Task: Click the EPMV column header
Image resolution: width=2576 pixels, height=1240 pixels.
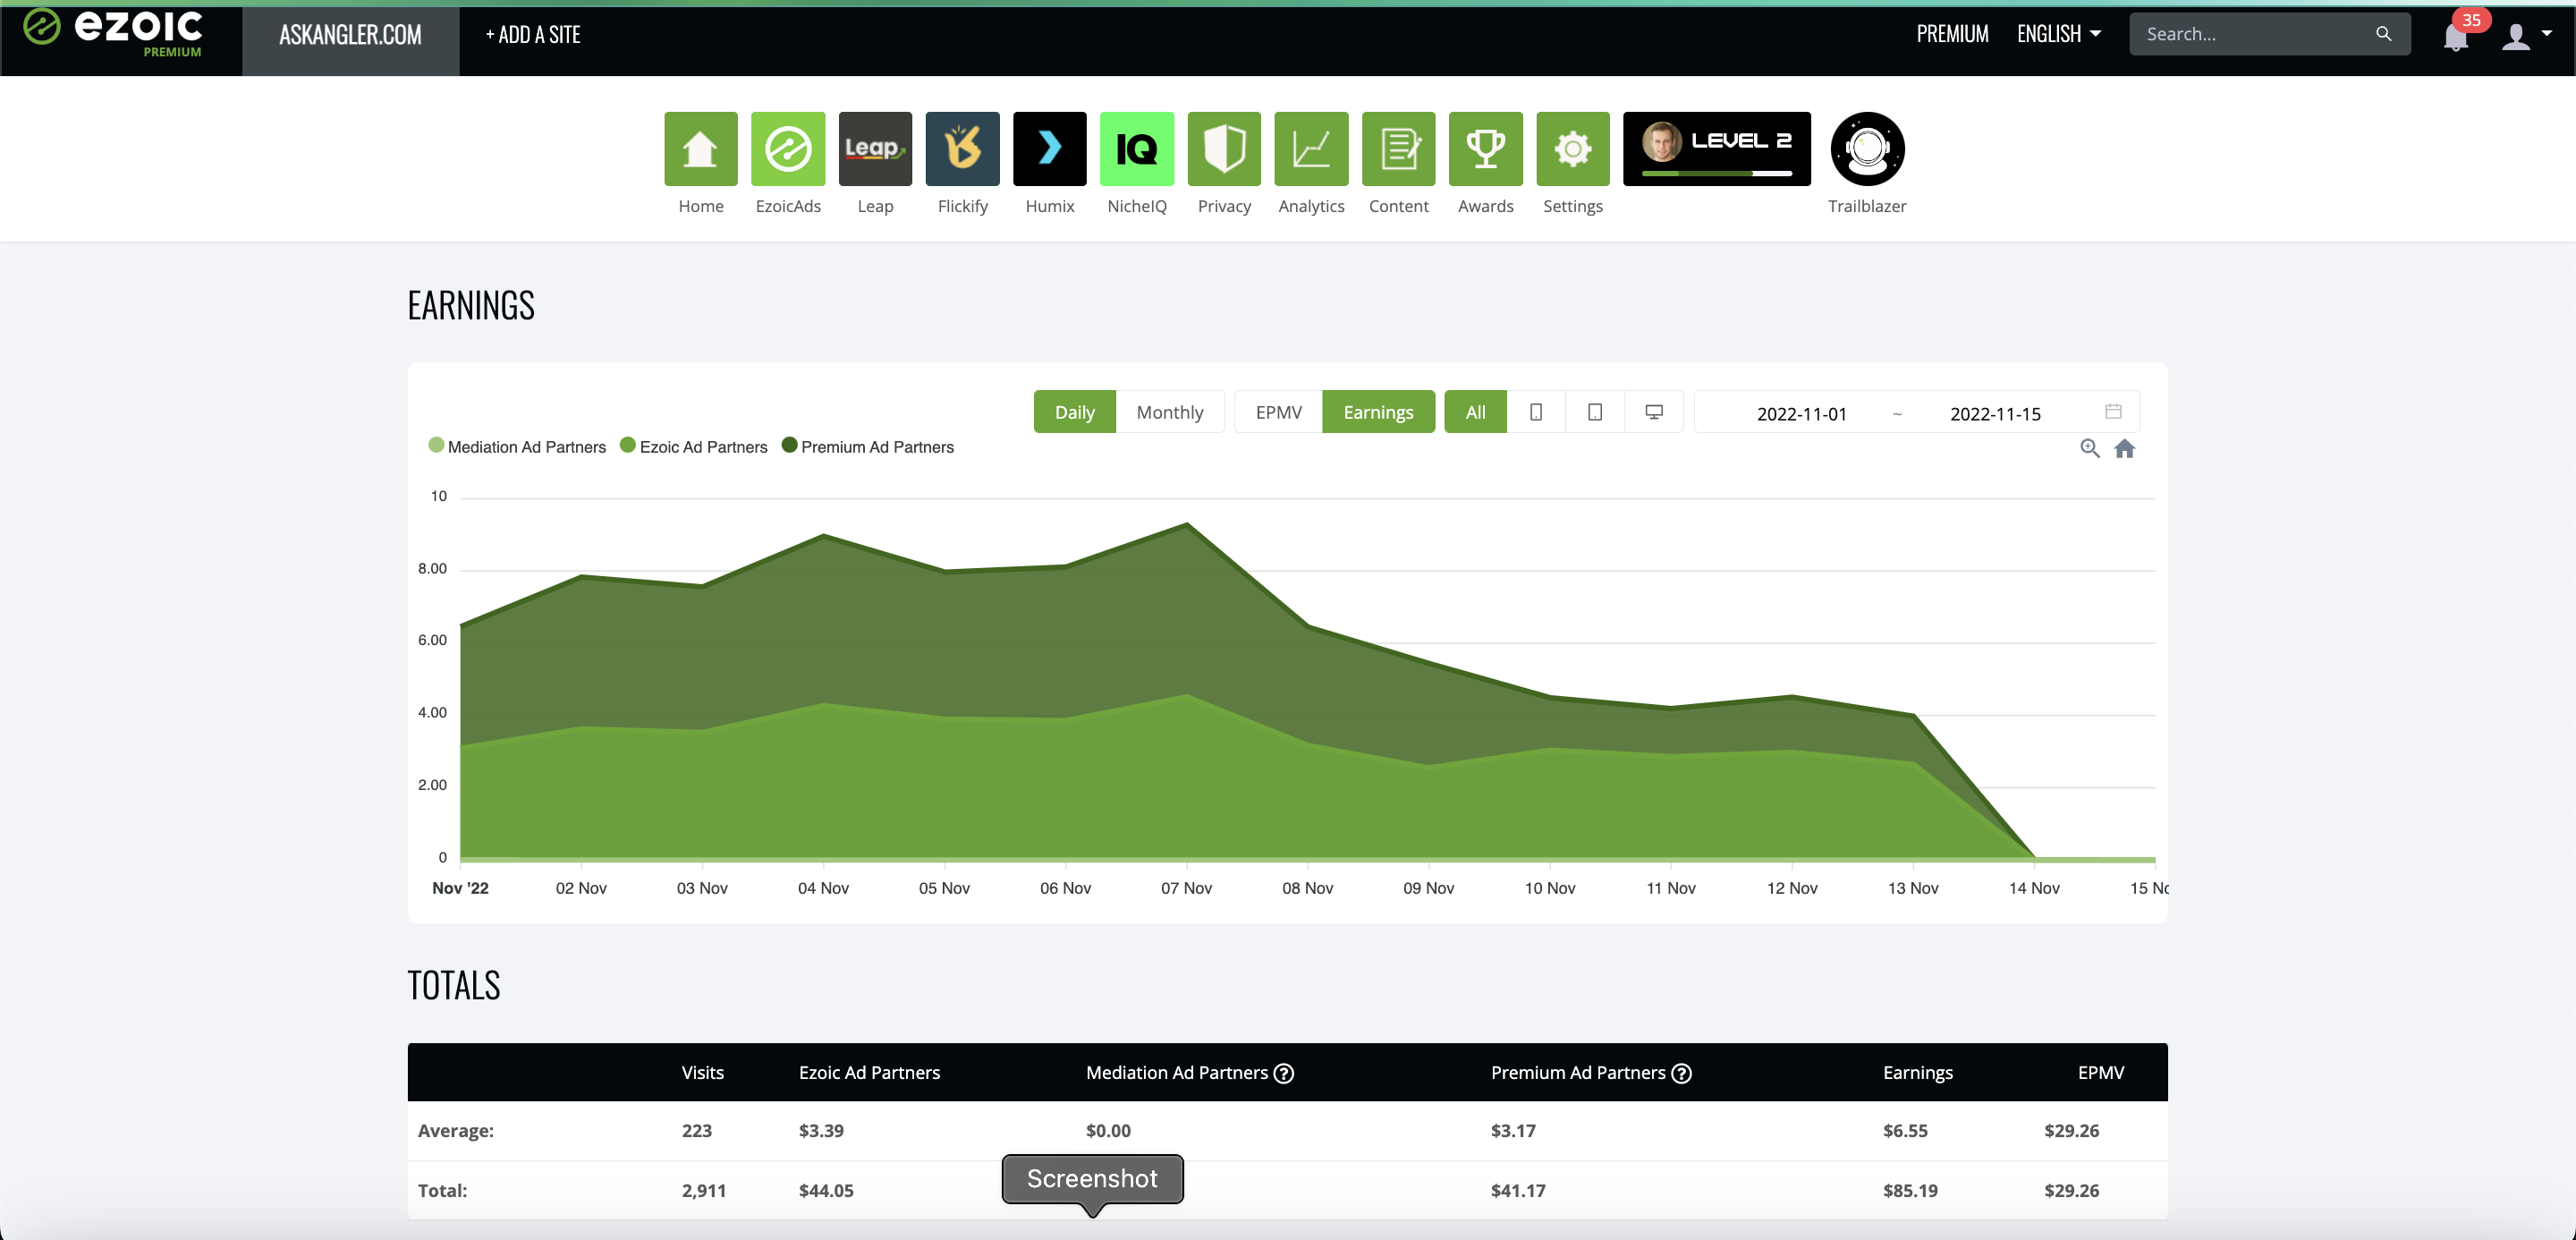Action: pyautogui.click(x=2100, y=1072)
